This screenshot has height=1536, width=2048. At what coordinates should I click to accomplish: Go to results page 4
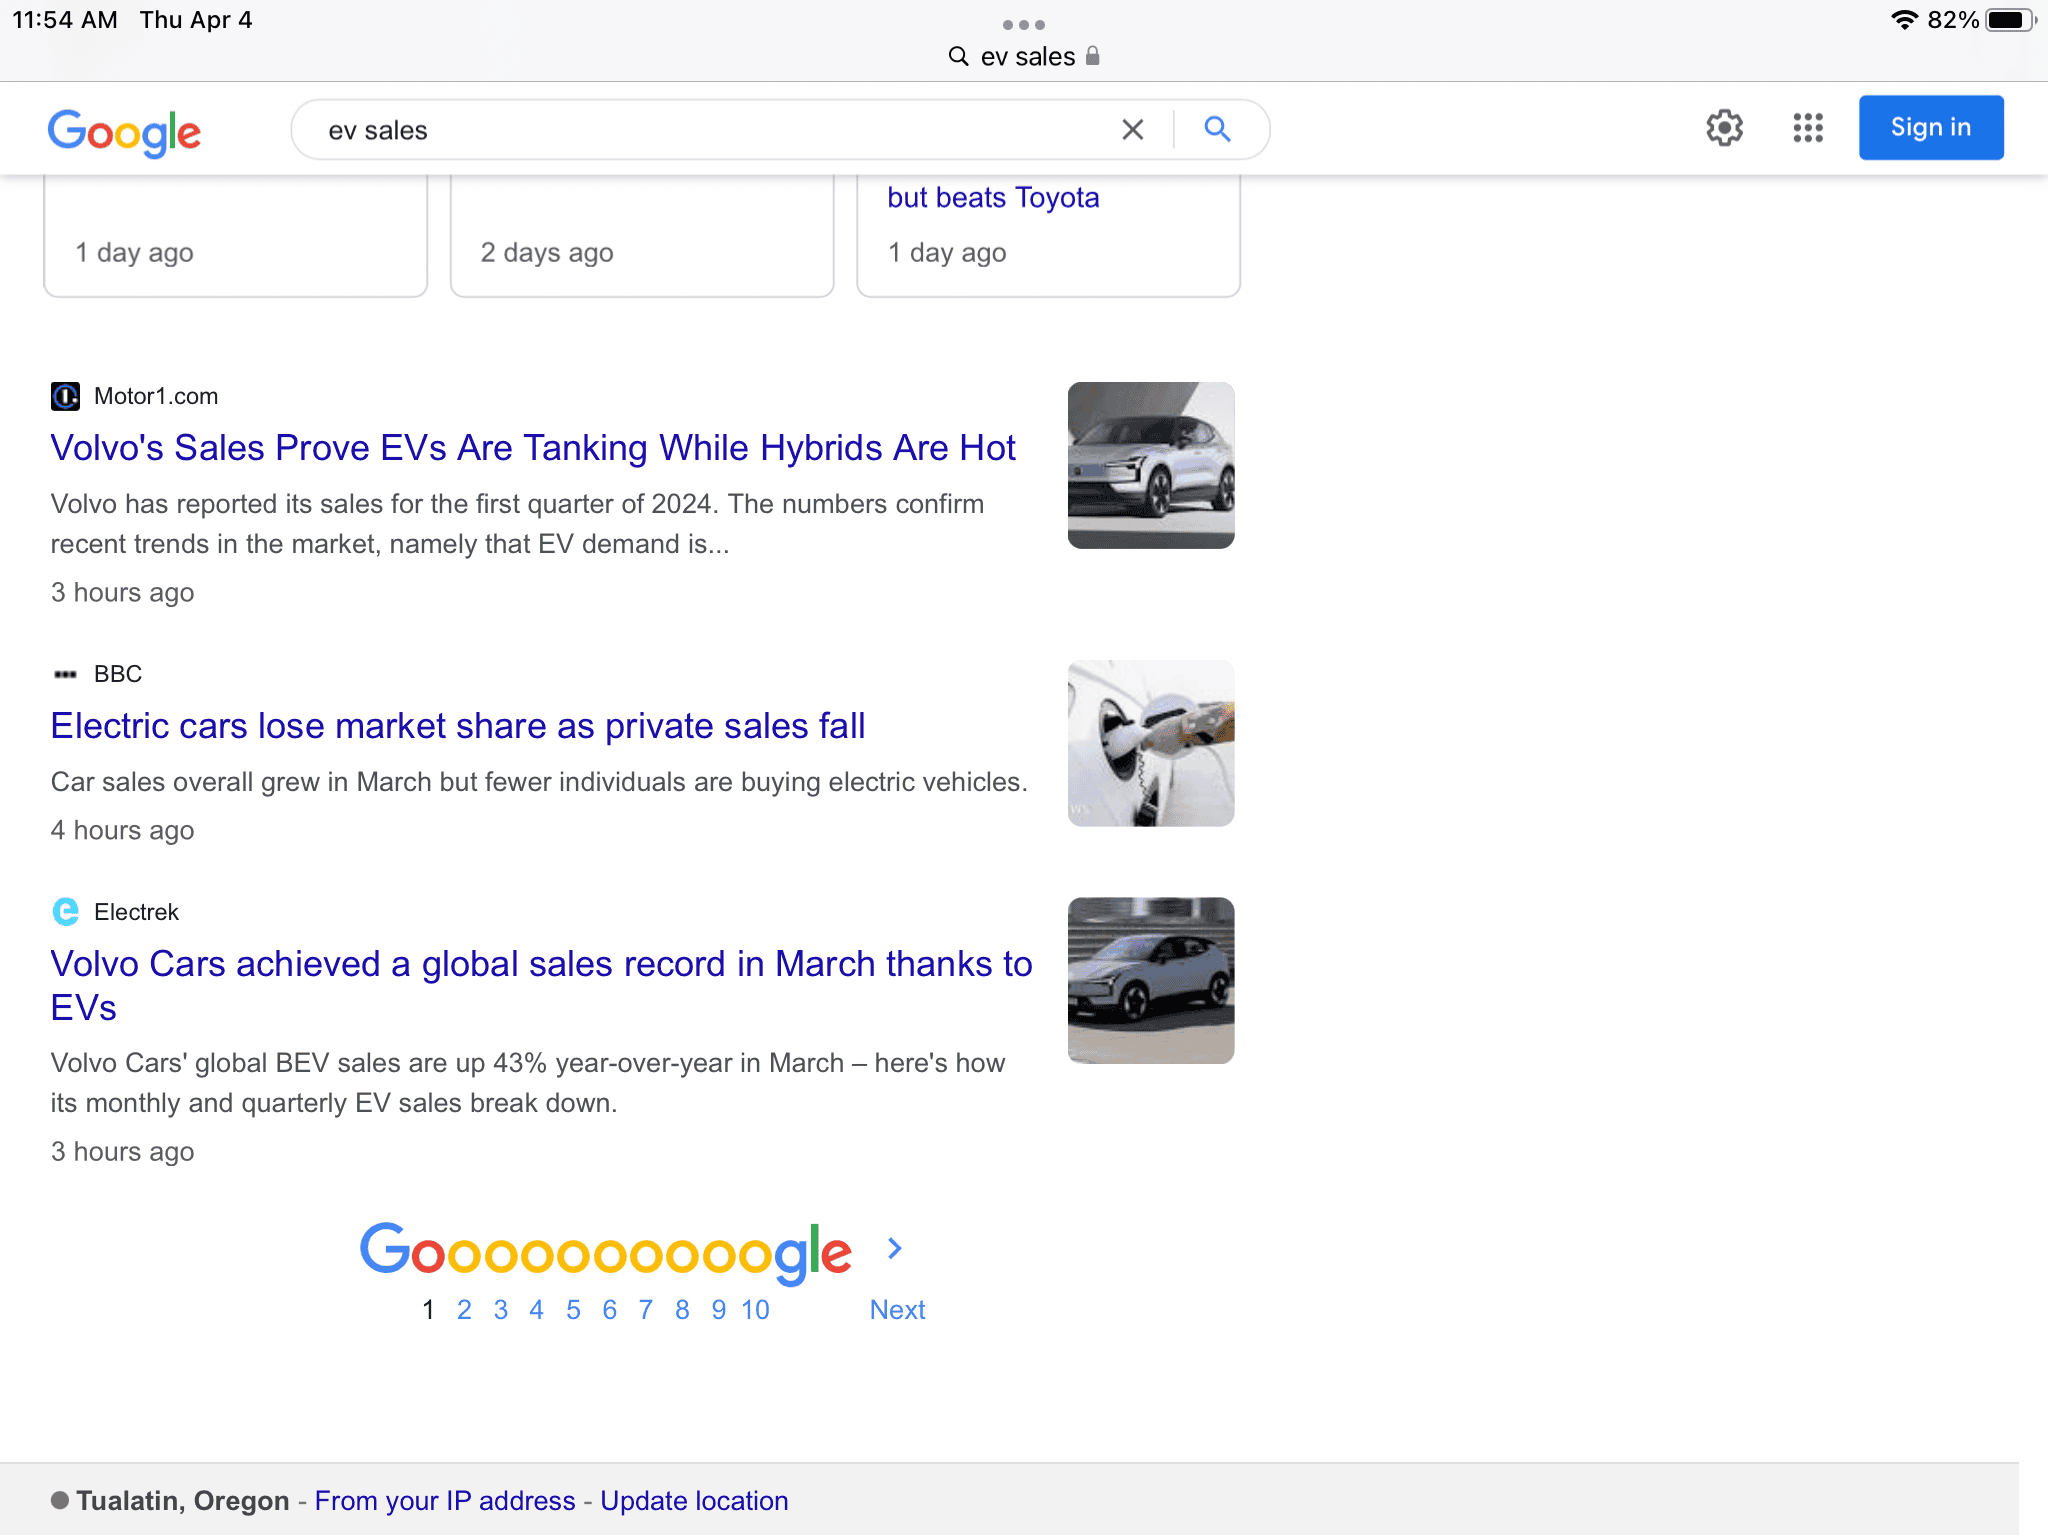point(537,1310)
